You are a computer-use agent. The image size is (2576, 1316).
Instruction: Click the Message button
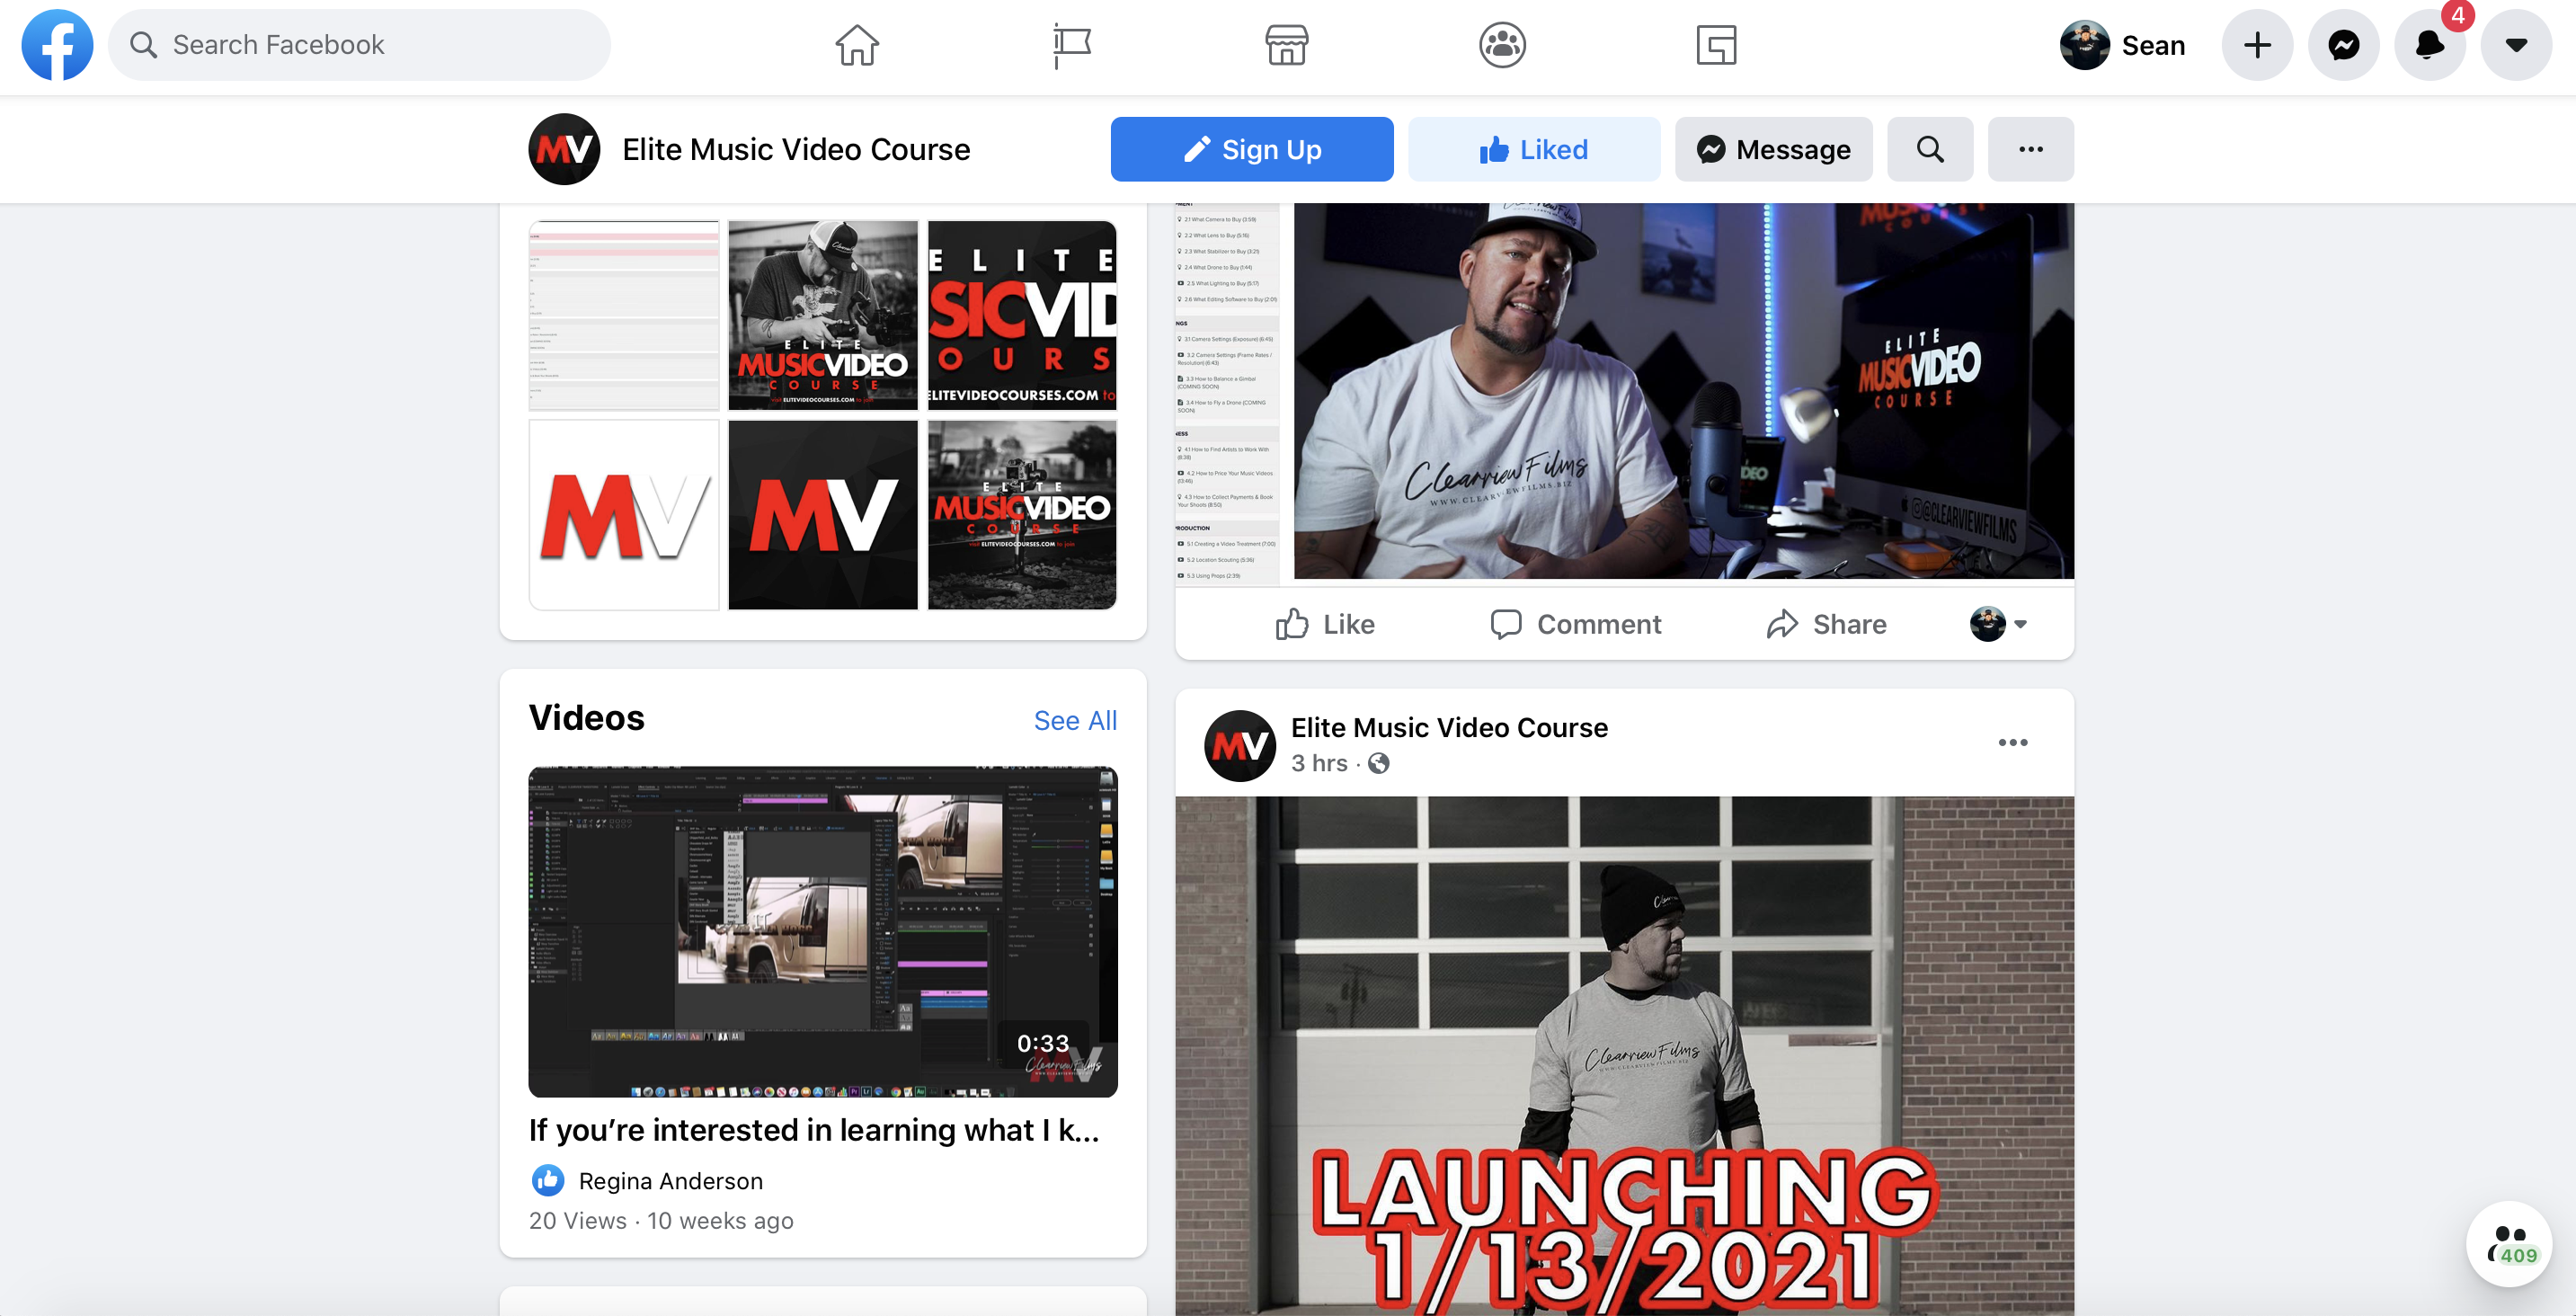click(x=1774, y=149)
